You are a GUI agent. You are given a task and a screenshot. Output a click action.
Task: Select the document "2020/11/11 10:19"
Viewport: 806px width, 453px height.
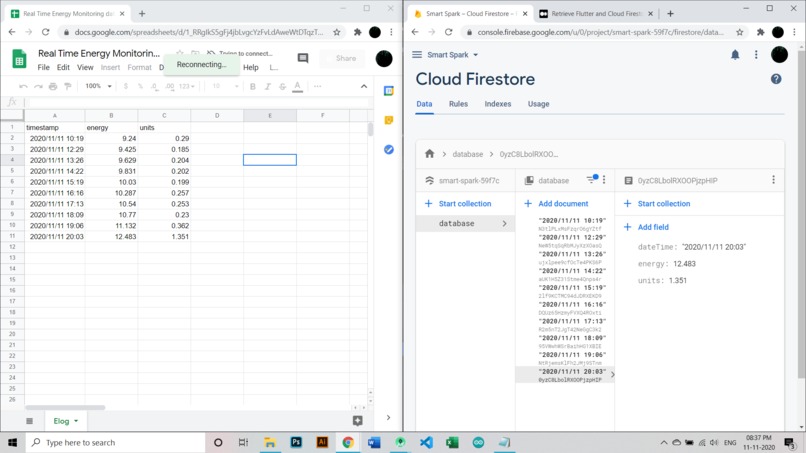(x=565, y=224)
